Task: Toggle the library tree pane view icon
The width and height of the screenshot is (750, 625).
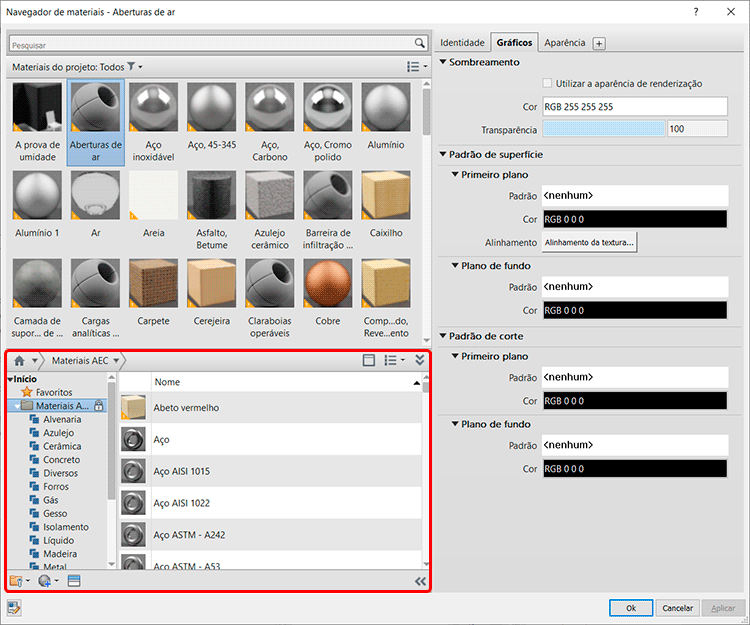Action: pyautogui.click(x=368, y=360)
